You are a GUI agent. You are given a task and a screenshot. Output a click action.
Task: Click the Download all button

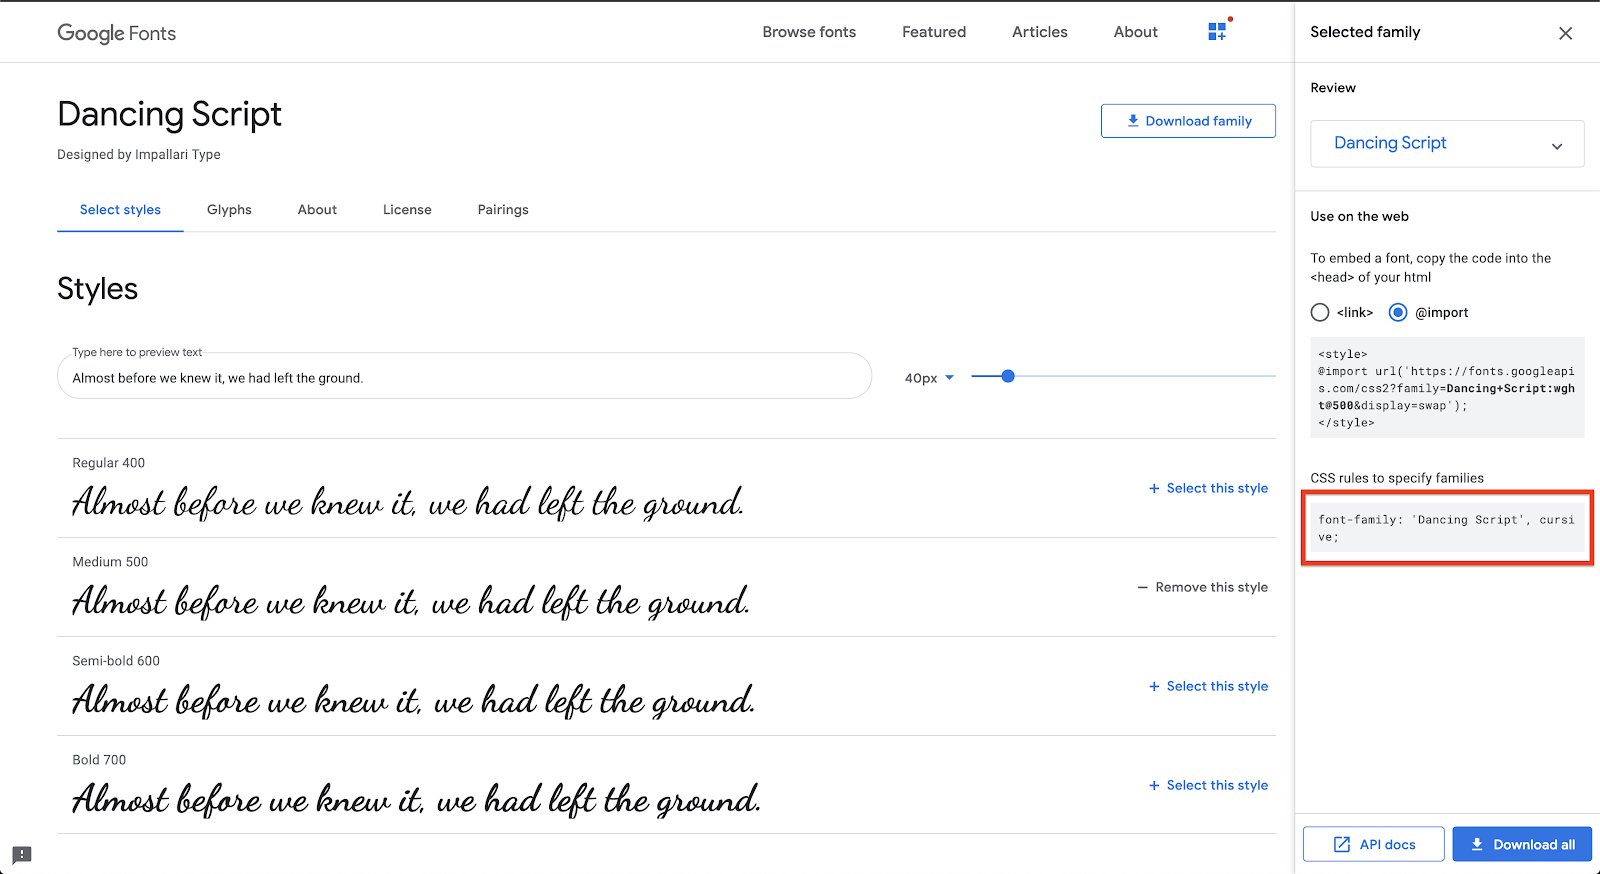point(1521,844)
